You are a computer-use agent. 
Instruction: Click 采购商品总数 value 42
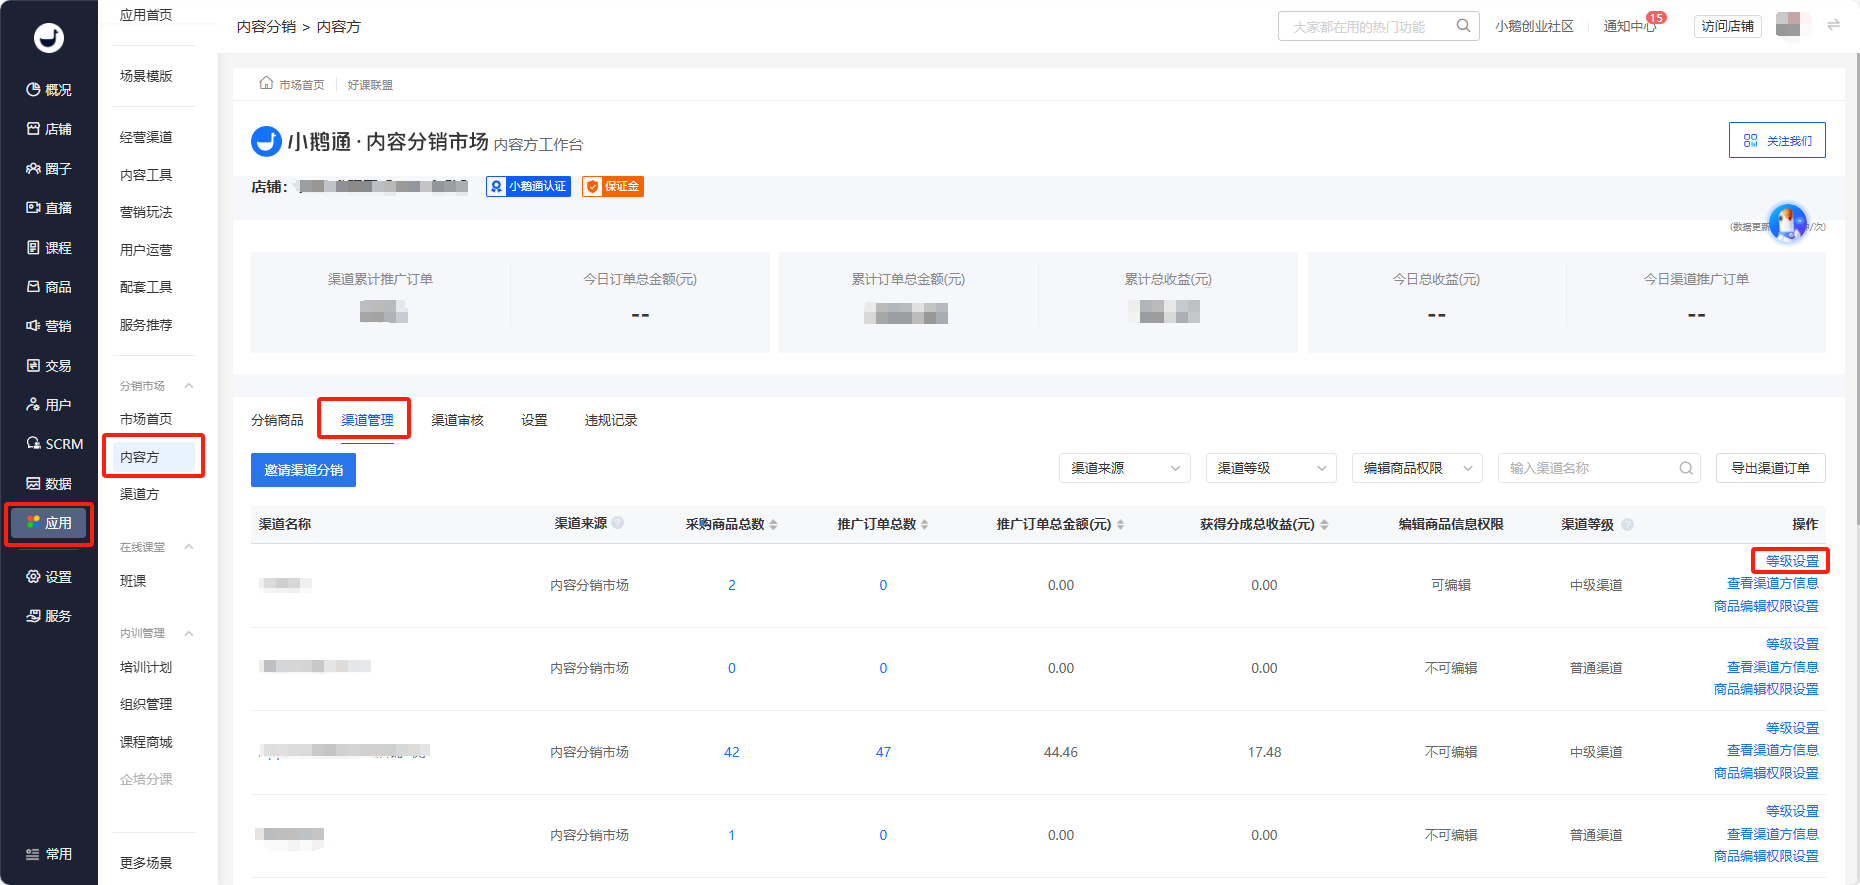[732, 752]
